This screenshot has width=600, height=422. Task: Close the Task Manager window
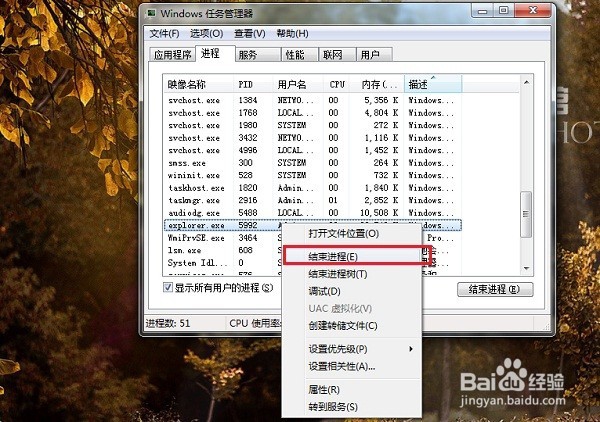(532, 11)
